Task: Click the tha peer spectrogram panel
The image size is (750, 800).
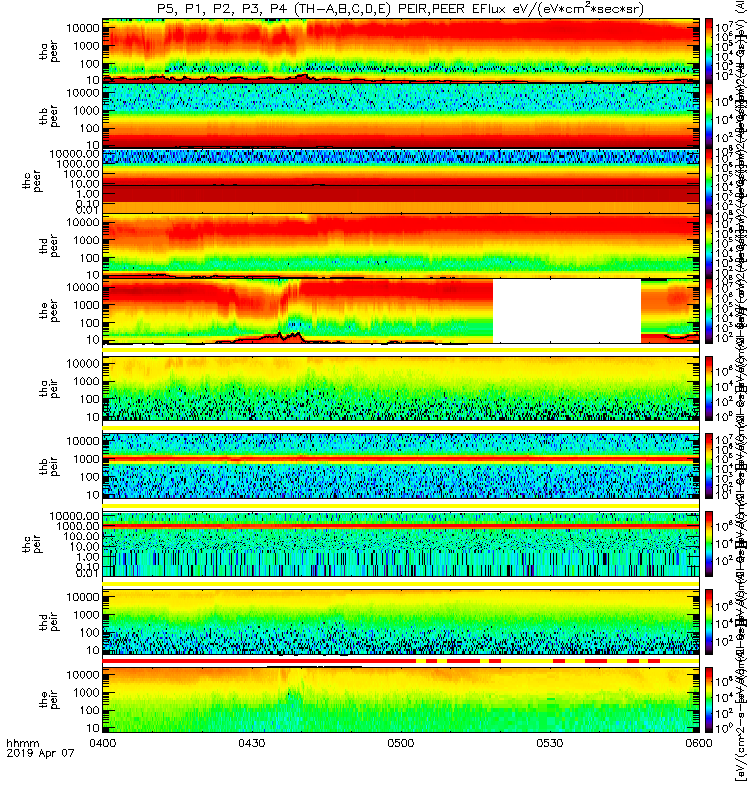Action: [x=401, y=51]
